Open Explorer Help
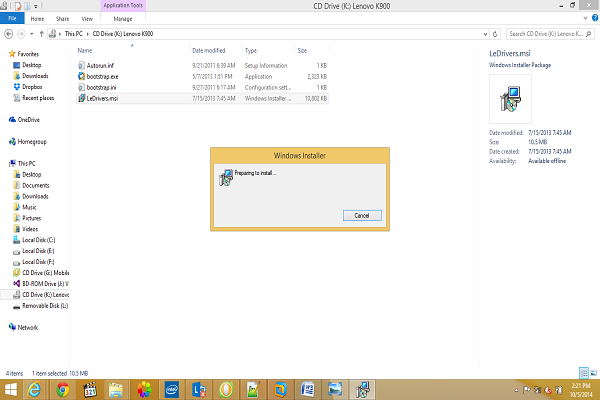The height and width of the screenshot is (400, 600). [x=595, y=18]
